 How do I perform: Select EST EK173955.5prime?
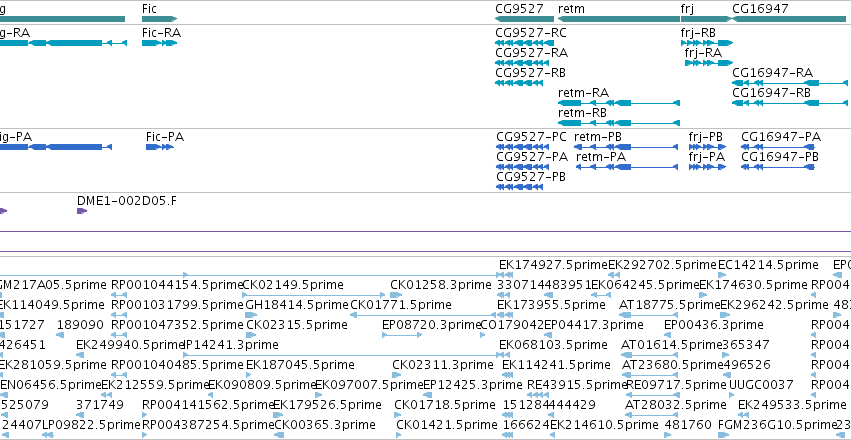coord(551,305)
